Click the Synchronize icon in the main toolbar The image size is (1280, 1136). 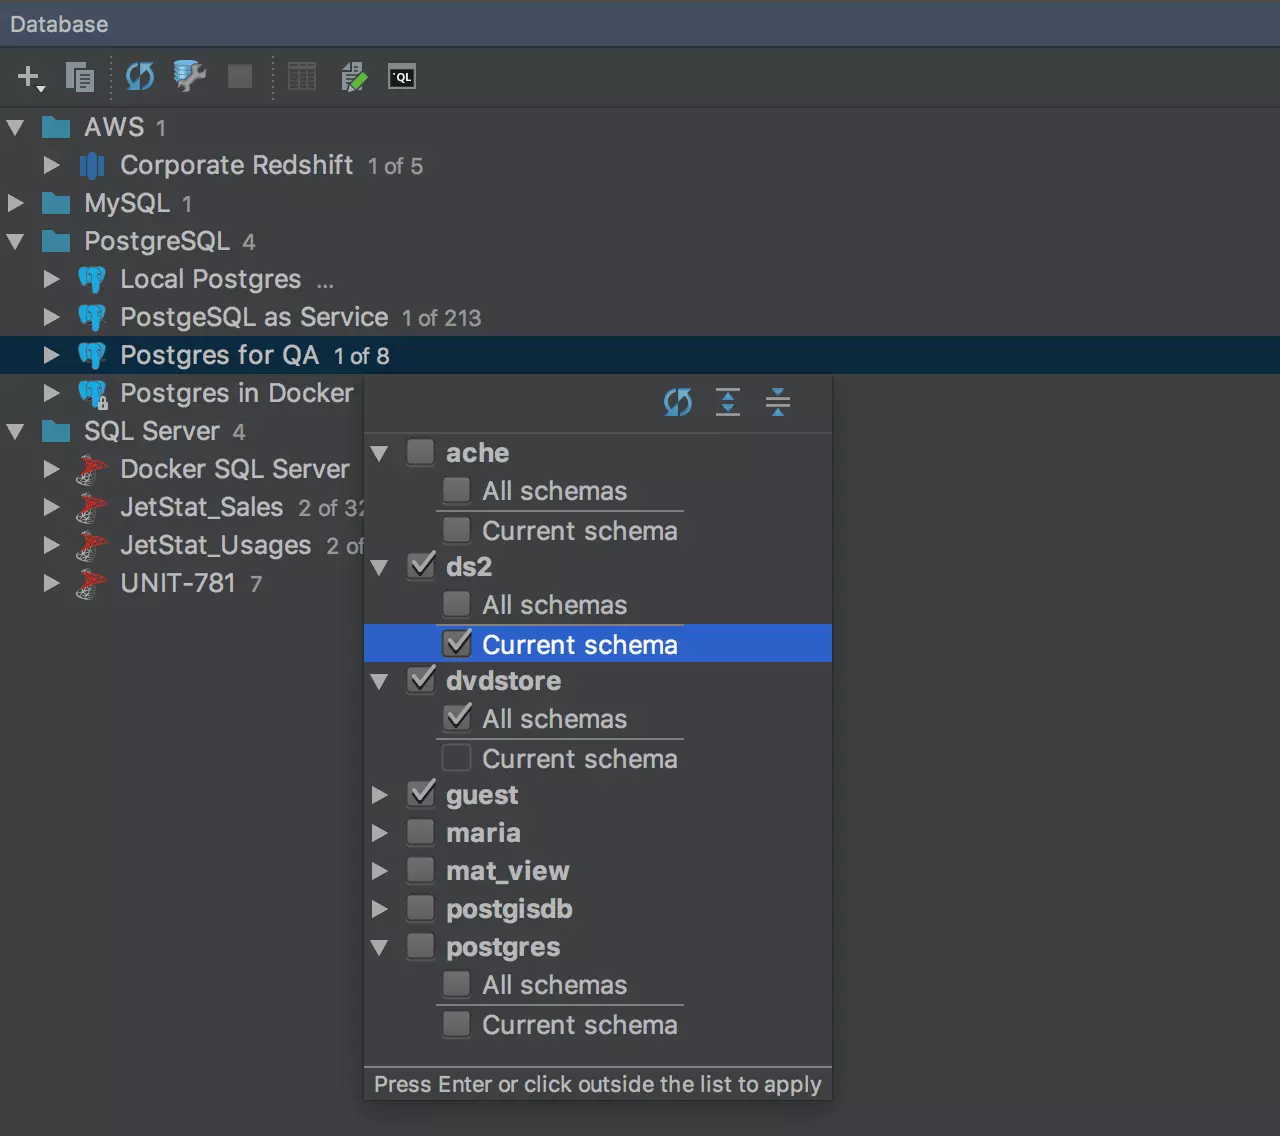pos(140,77)
